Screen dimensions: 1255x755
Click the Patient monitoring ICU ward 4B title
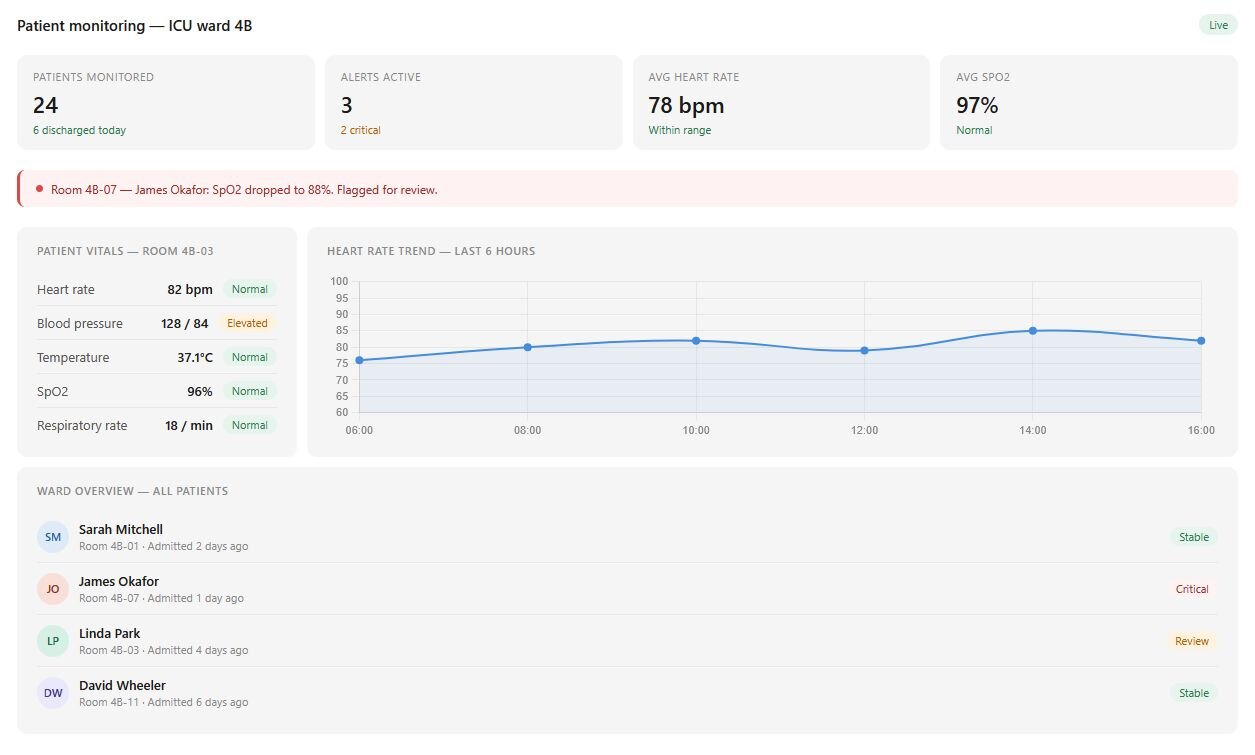135,26
